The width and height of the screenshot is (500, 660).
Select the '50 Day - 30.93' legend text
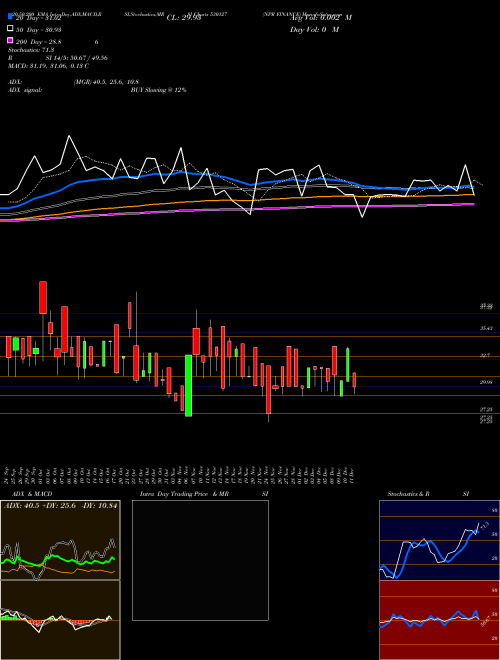coord(39,29)
